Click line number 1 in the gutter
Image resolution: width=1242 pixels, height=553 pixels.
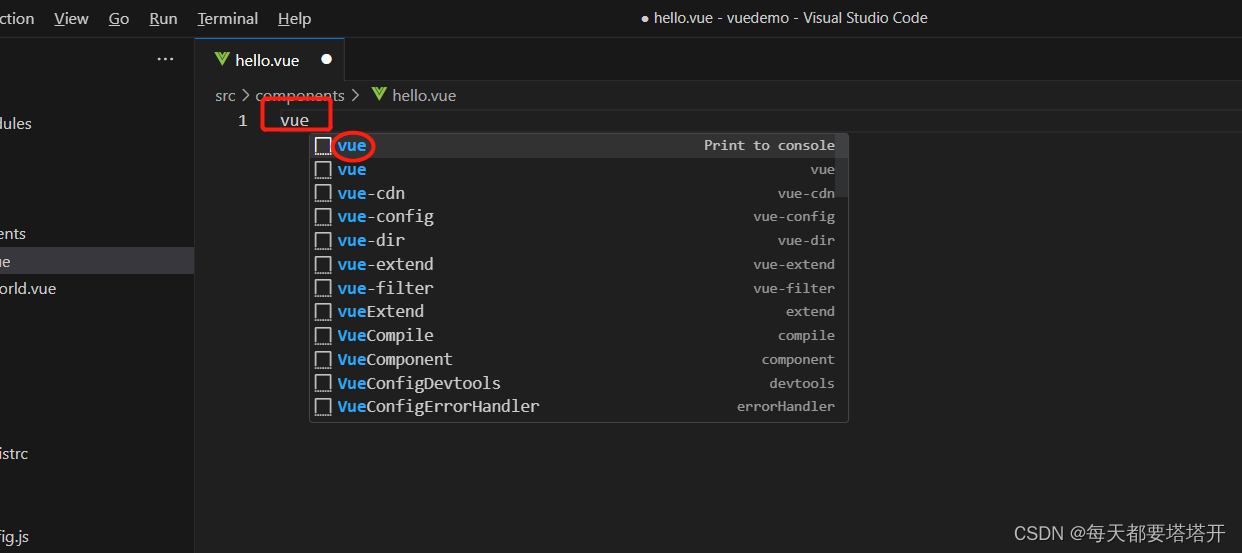pyautogui.click(x=242, y=121)
